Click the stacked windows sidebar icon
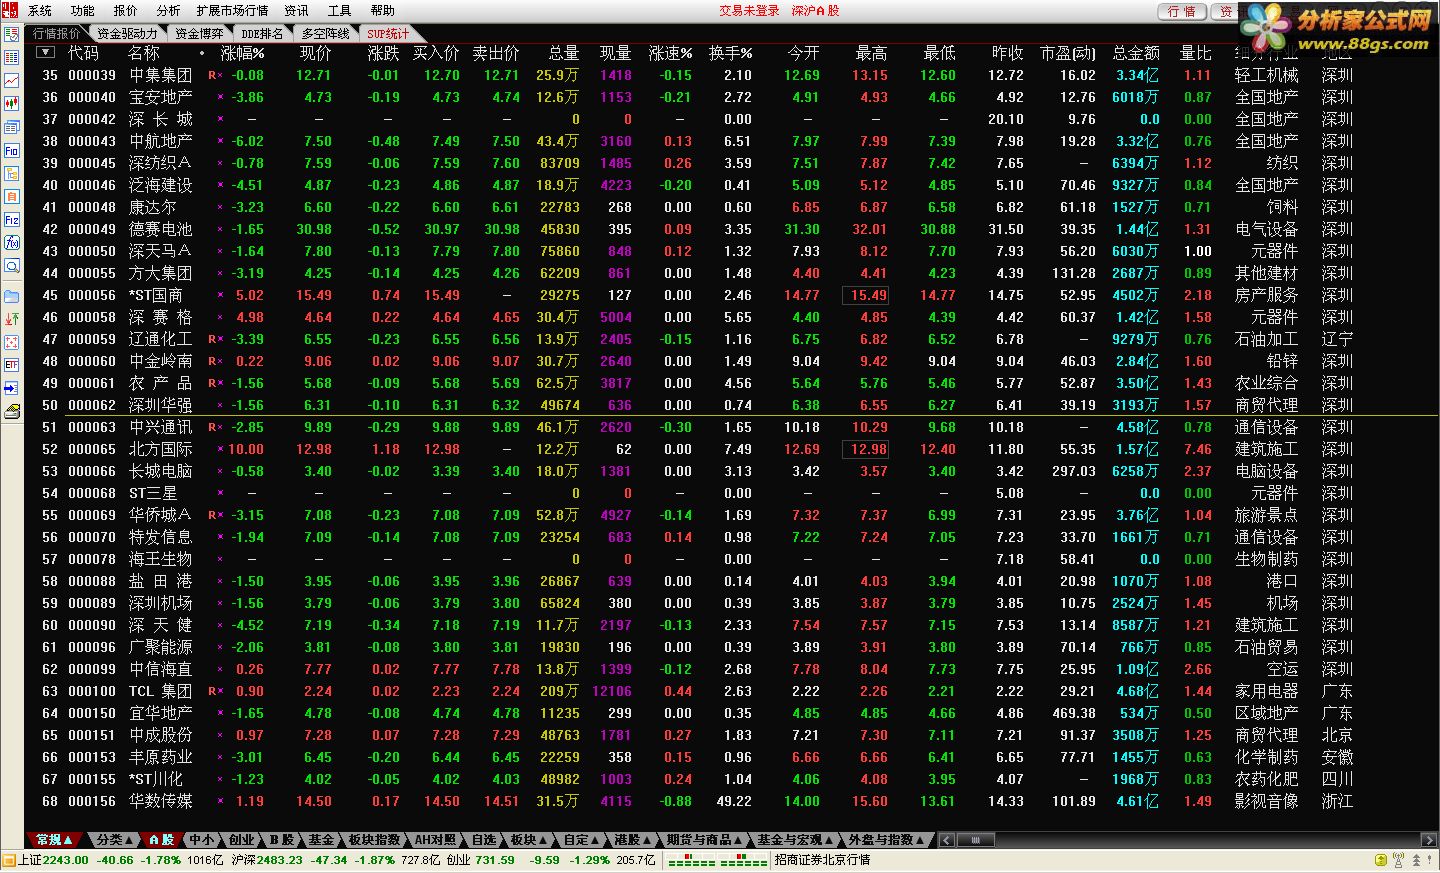 click(12, 128)
